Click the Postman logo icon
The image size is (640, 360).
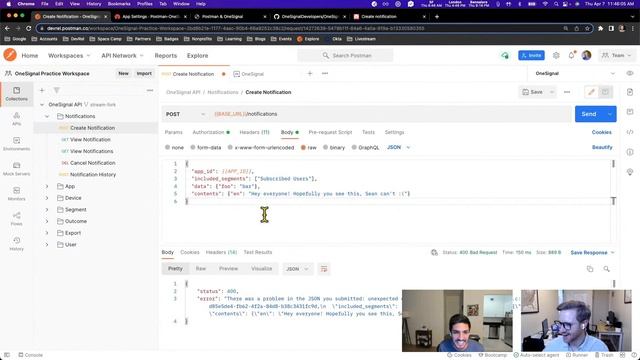tap(10, 55)
